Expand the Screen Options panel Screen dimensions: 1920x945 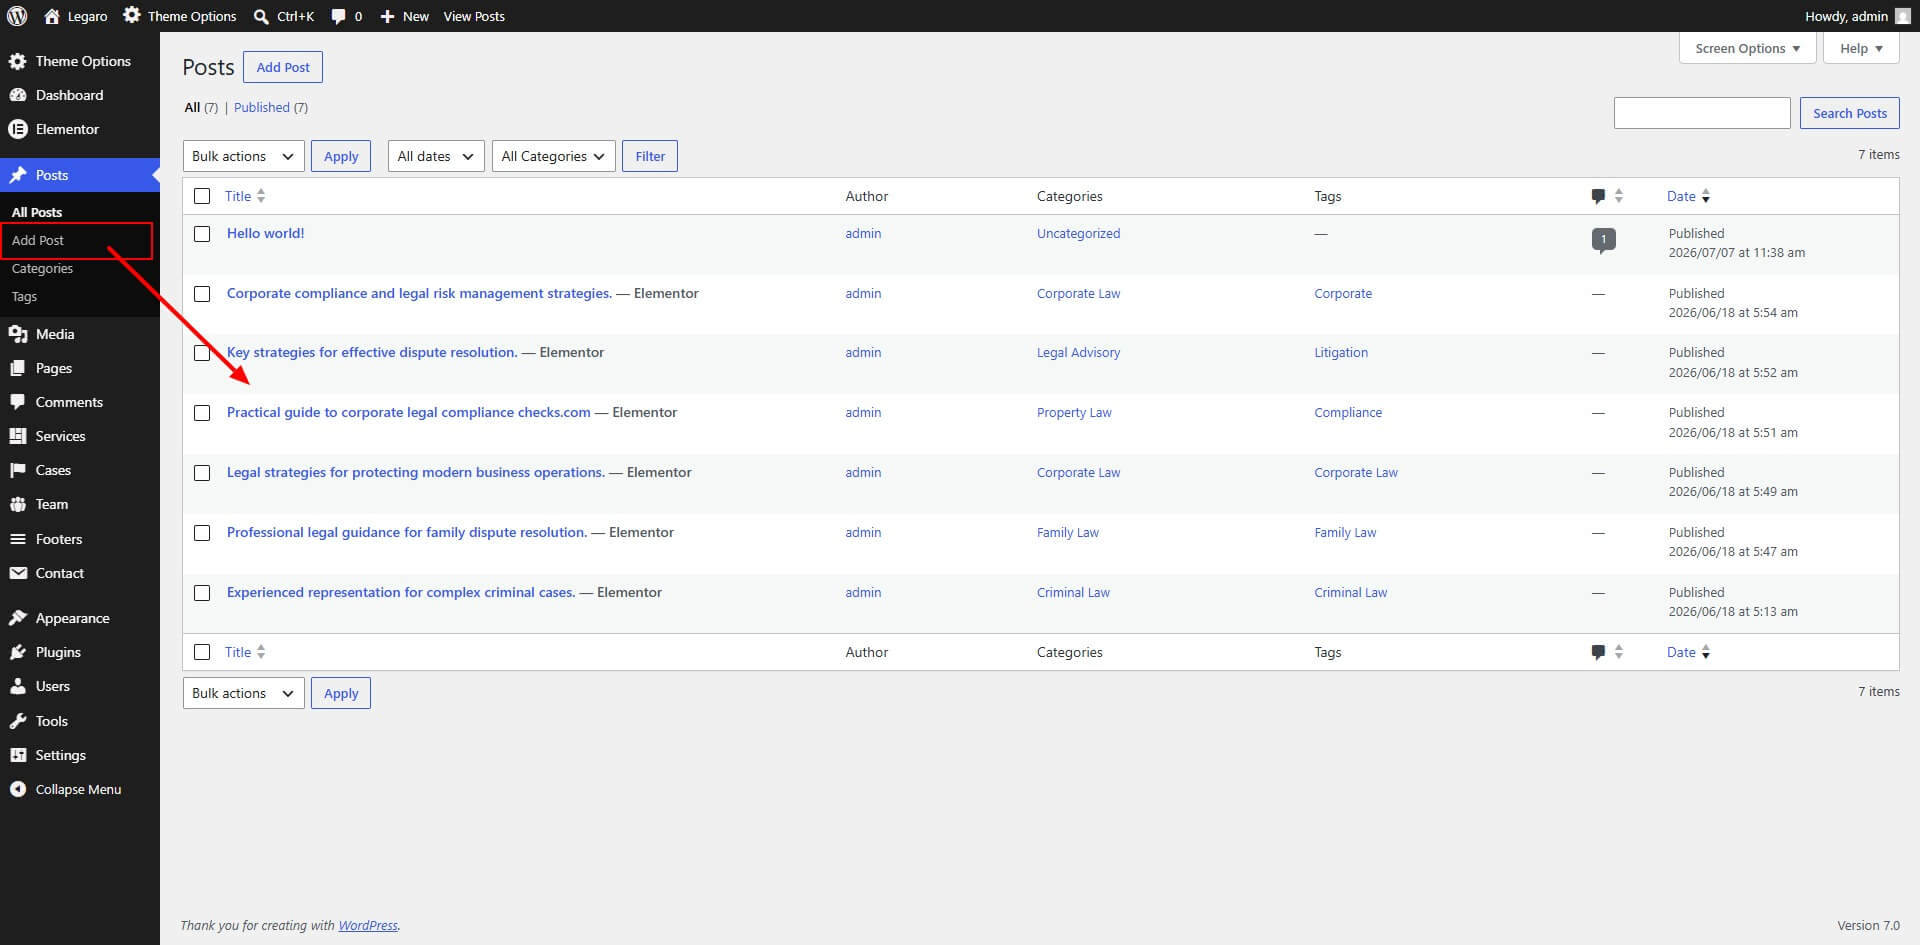(x=1747, y=48)
